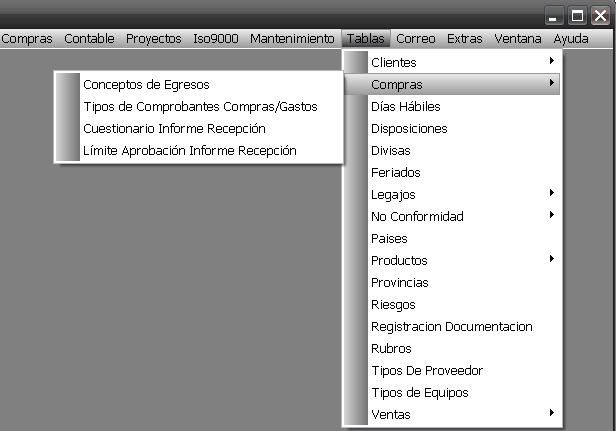
Task: Open the Mantenimiento menu
Action: 291,39
